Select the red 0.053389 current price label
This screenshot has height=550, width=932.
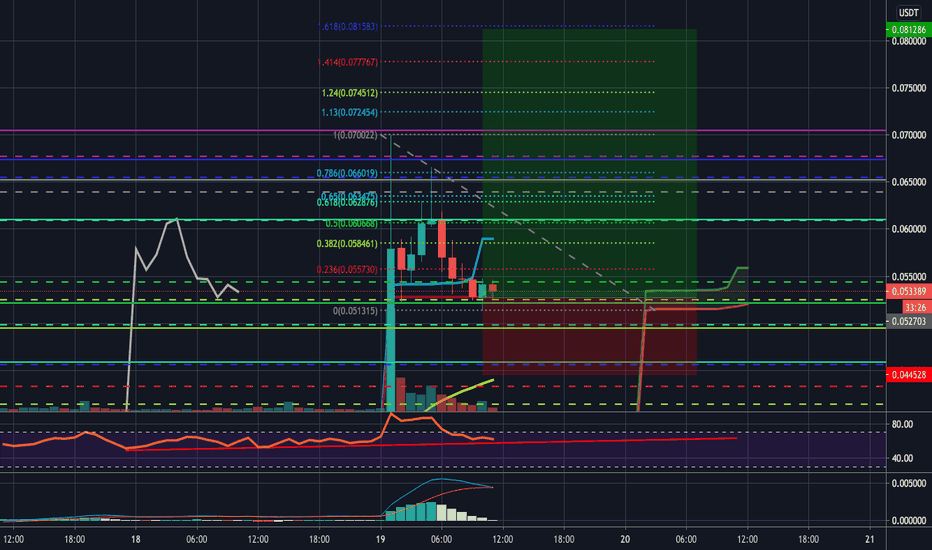(908, 291)
